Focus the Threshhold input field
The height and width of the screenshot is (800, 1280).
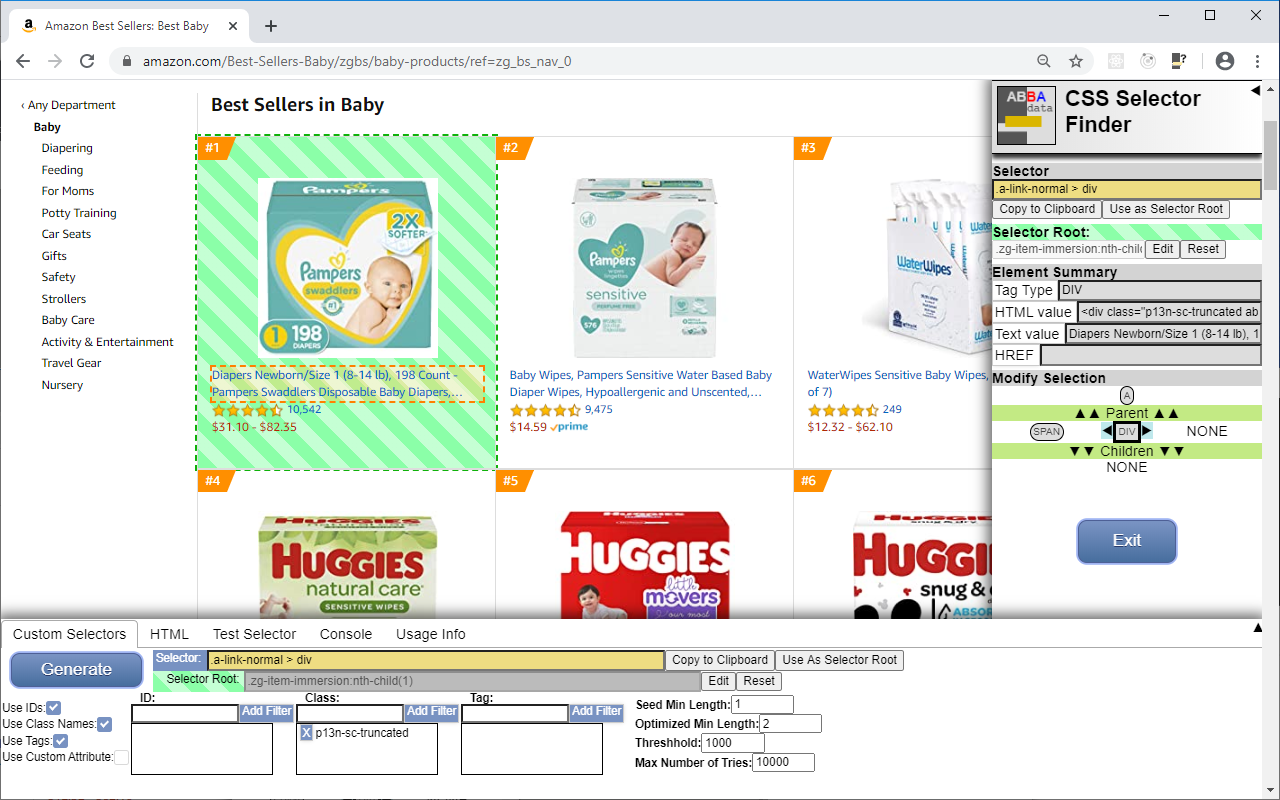click(x=733, y=743)
